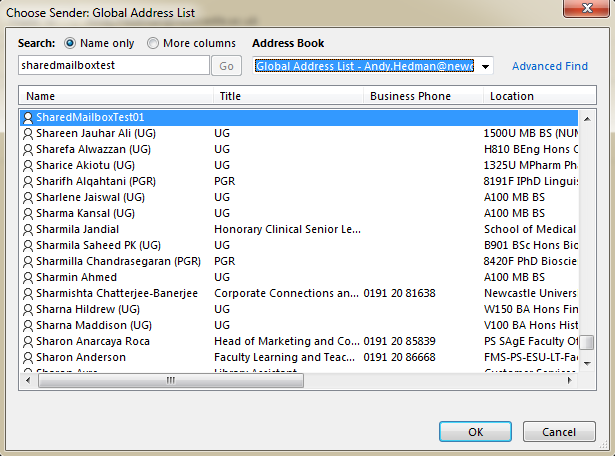
Task: Click the contact icon next to Sharma Kansal
Action: (x=28, y=213)
